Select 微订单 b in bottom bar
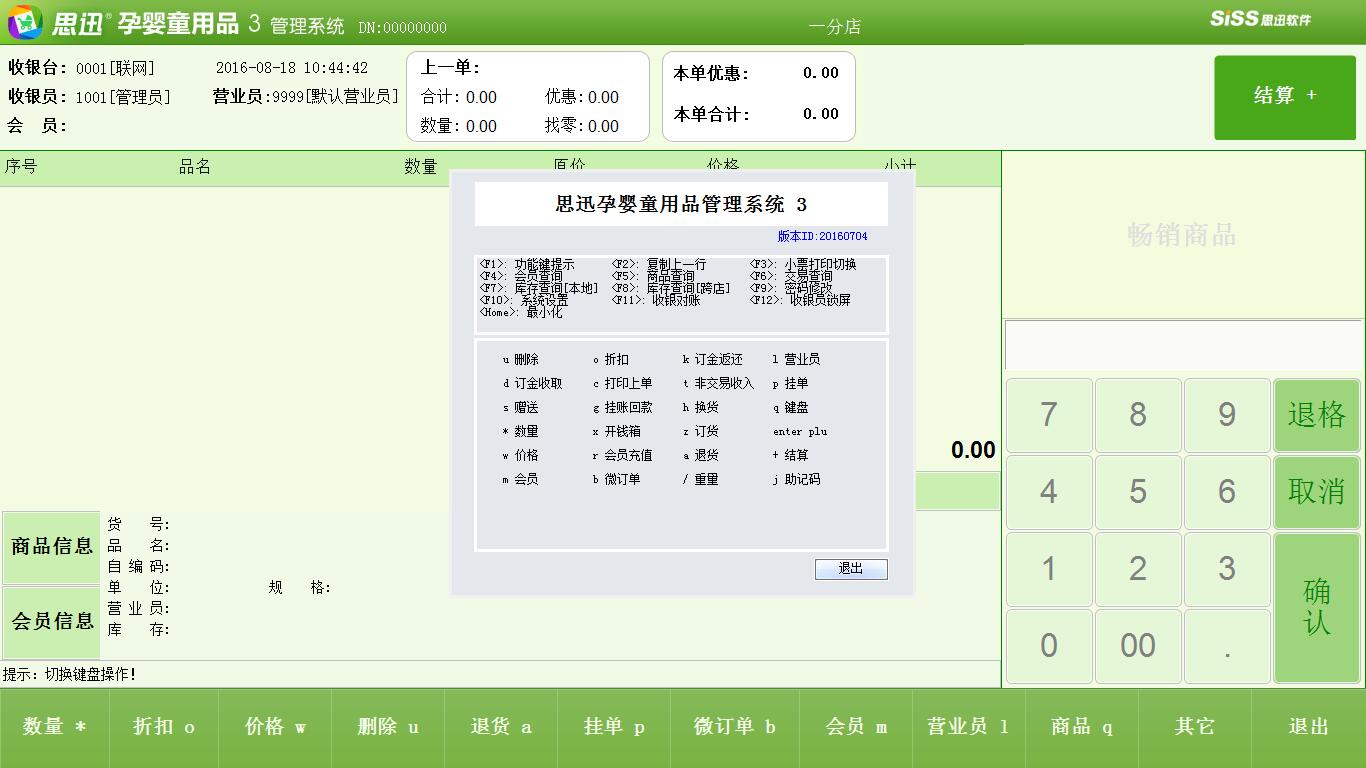The width and height of the screenshot is (1366, 768). 735,727
